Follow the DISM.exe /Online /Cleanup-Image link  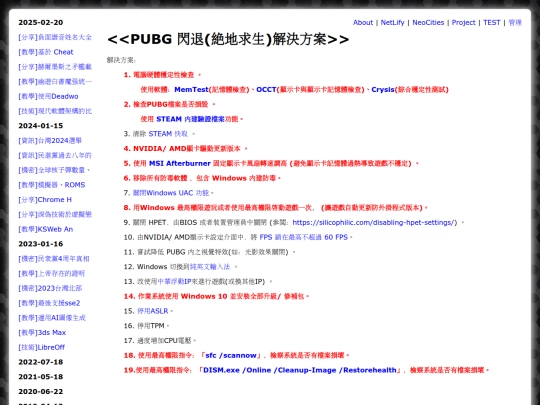(300, 370)
